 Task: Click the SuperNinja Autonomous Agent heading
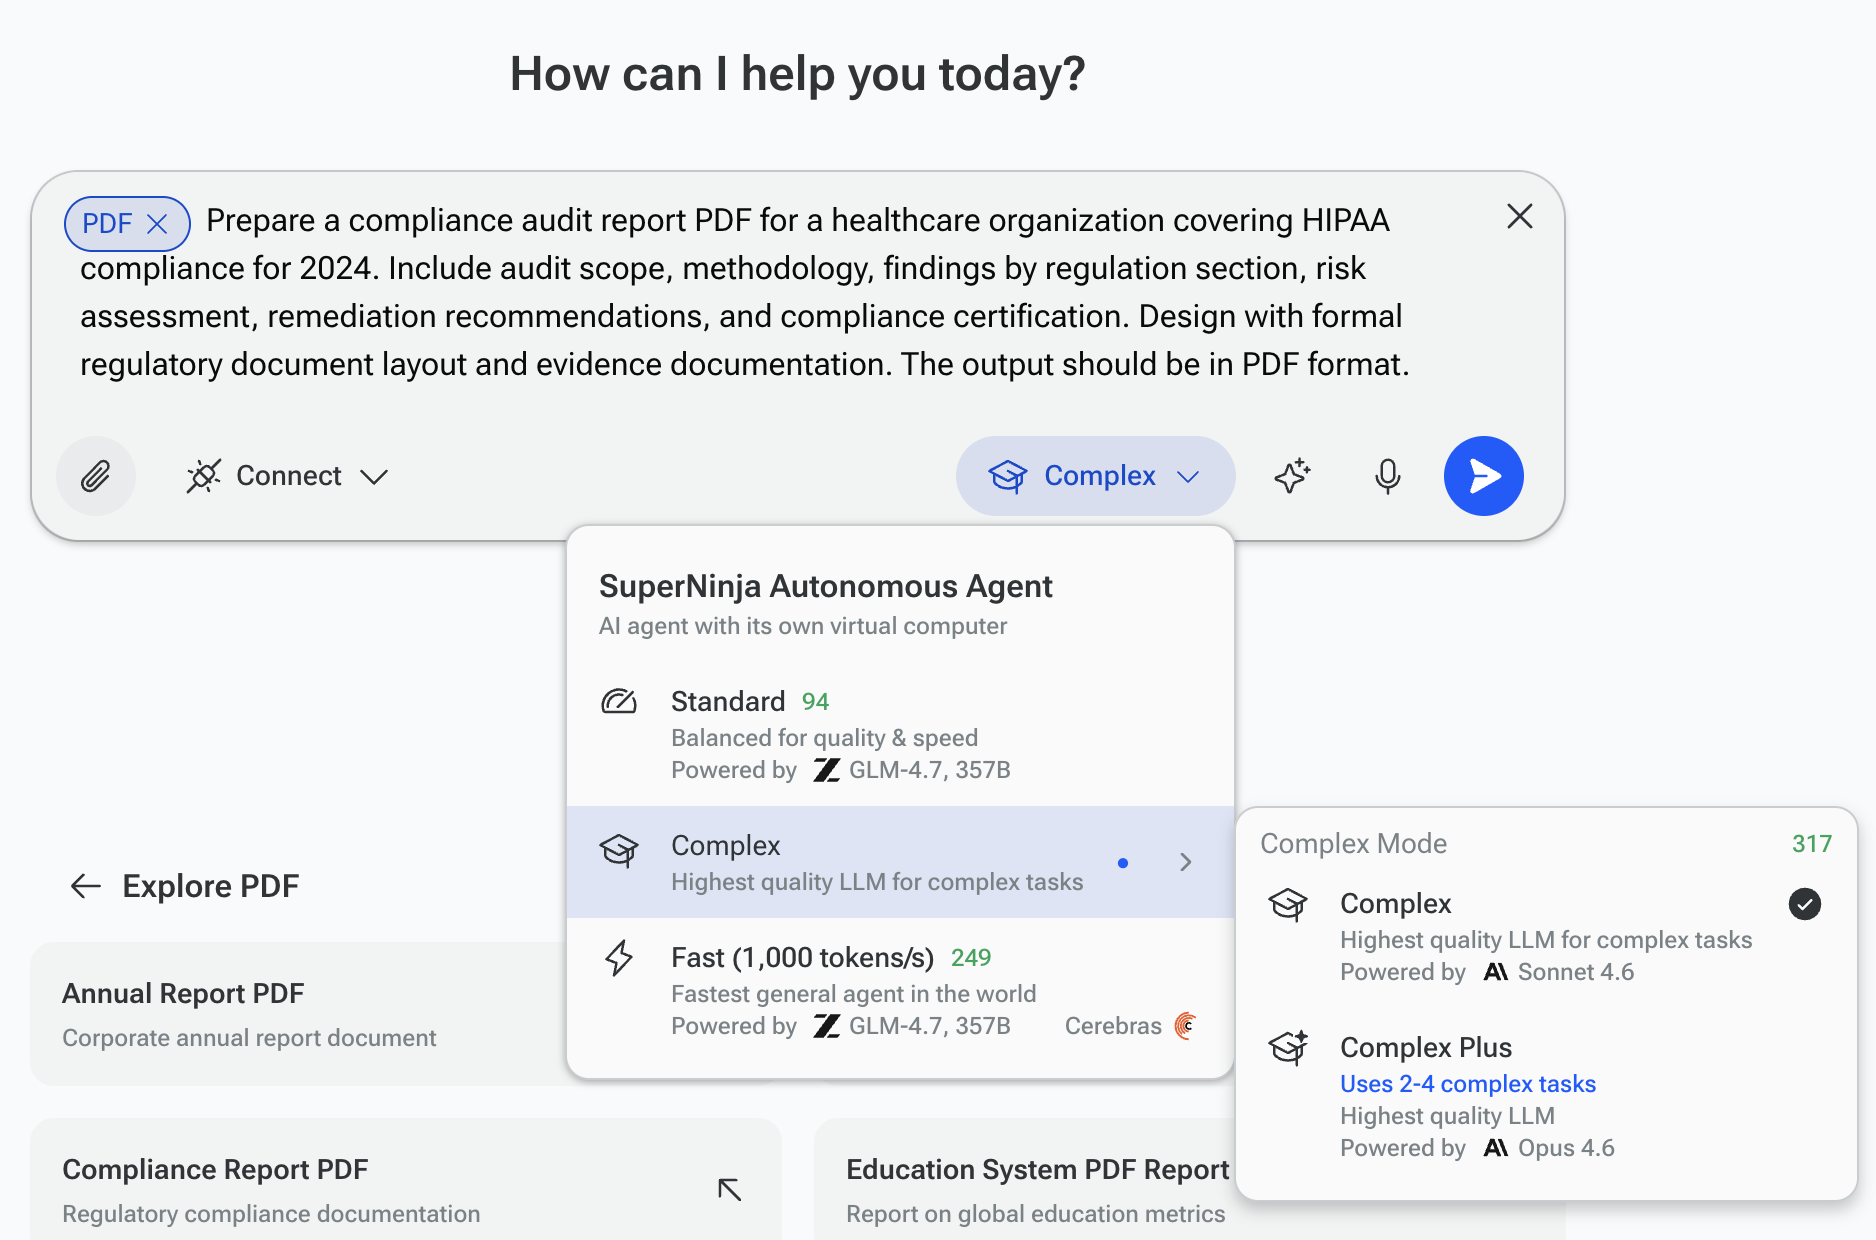coord(825,586)
